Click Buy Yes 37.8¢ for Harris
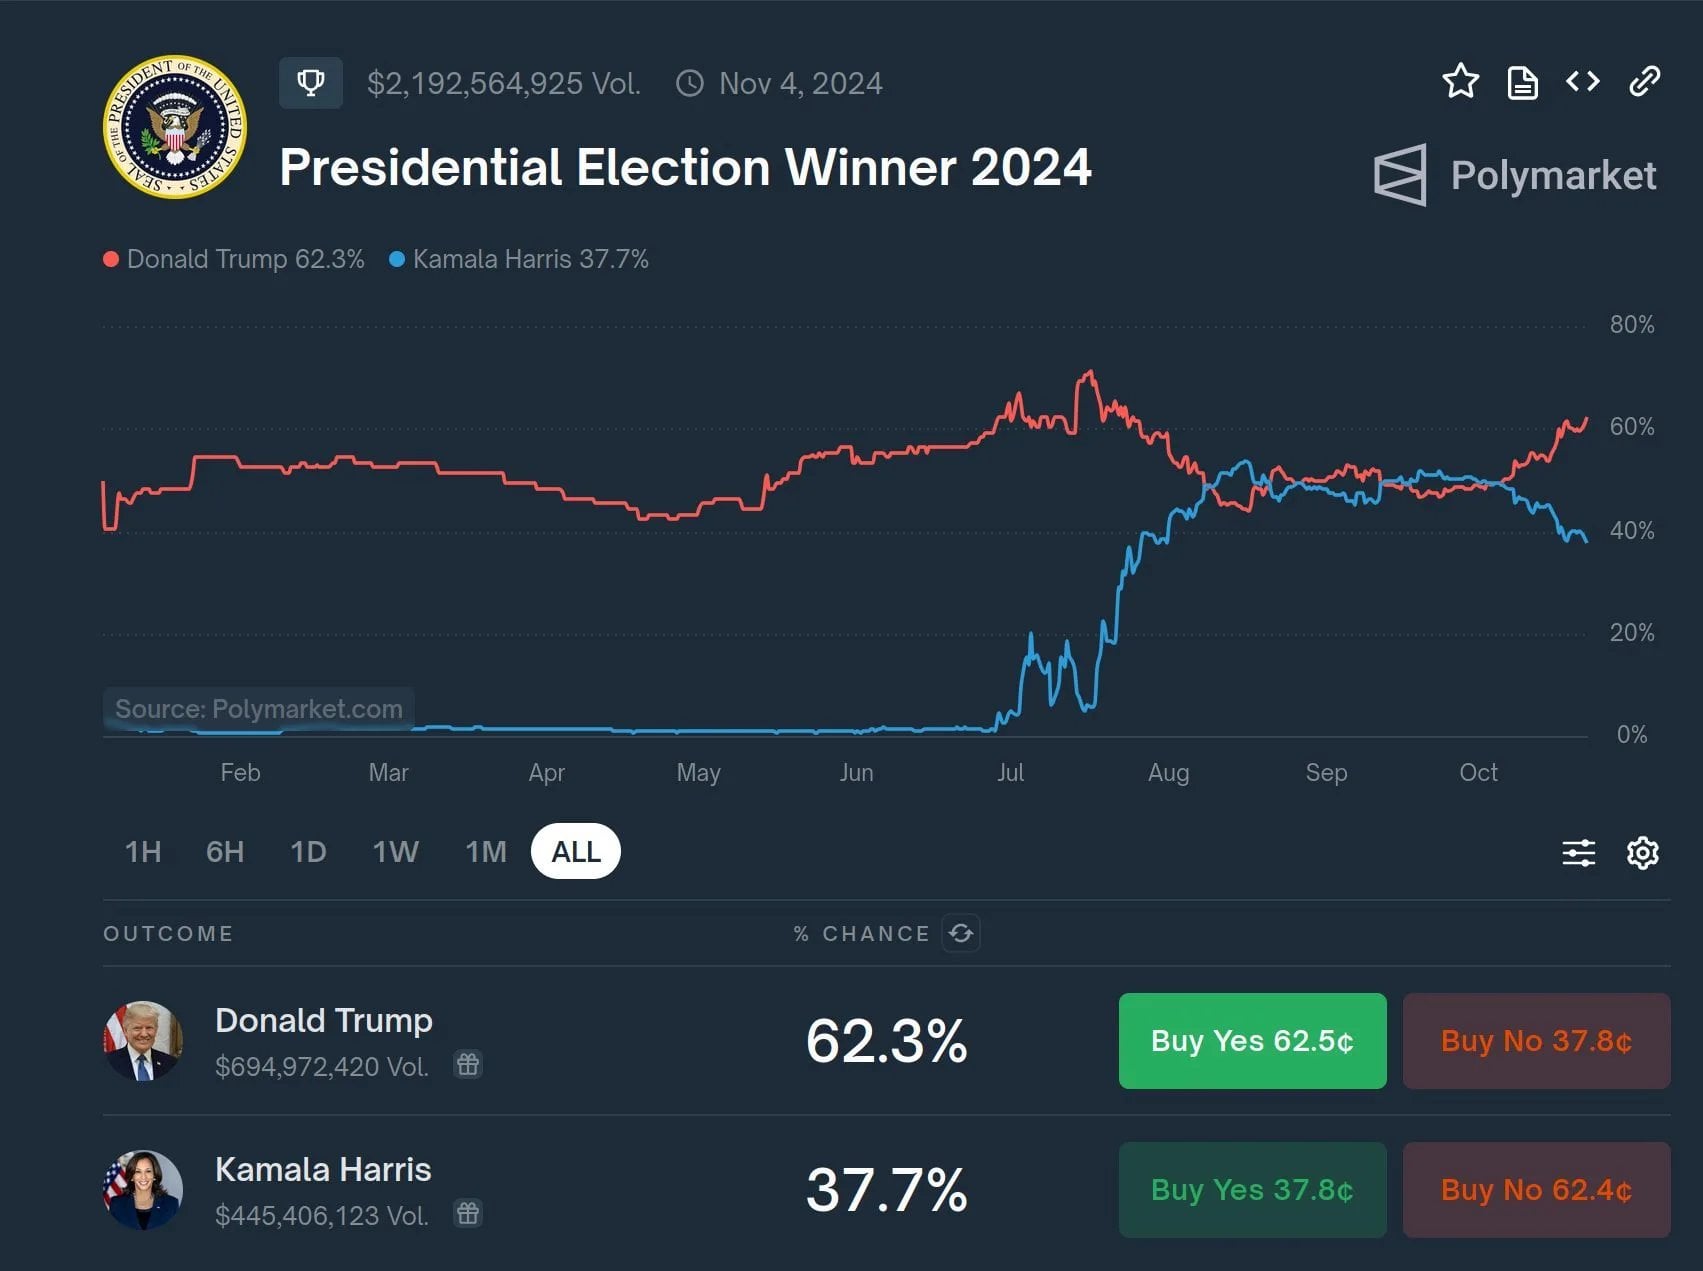 [x=1252, y=1190]
